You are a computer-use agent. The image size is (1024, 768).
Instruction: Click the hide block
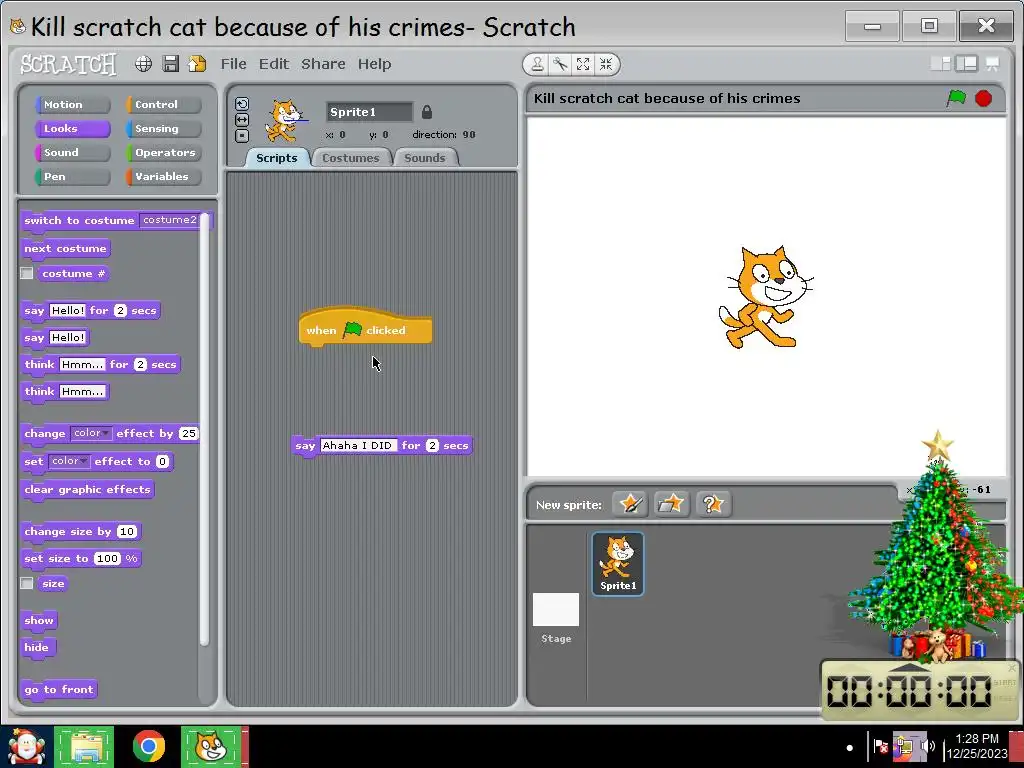click(x=37, y=648)
